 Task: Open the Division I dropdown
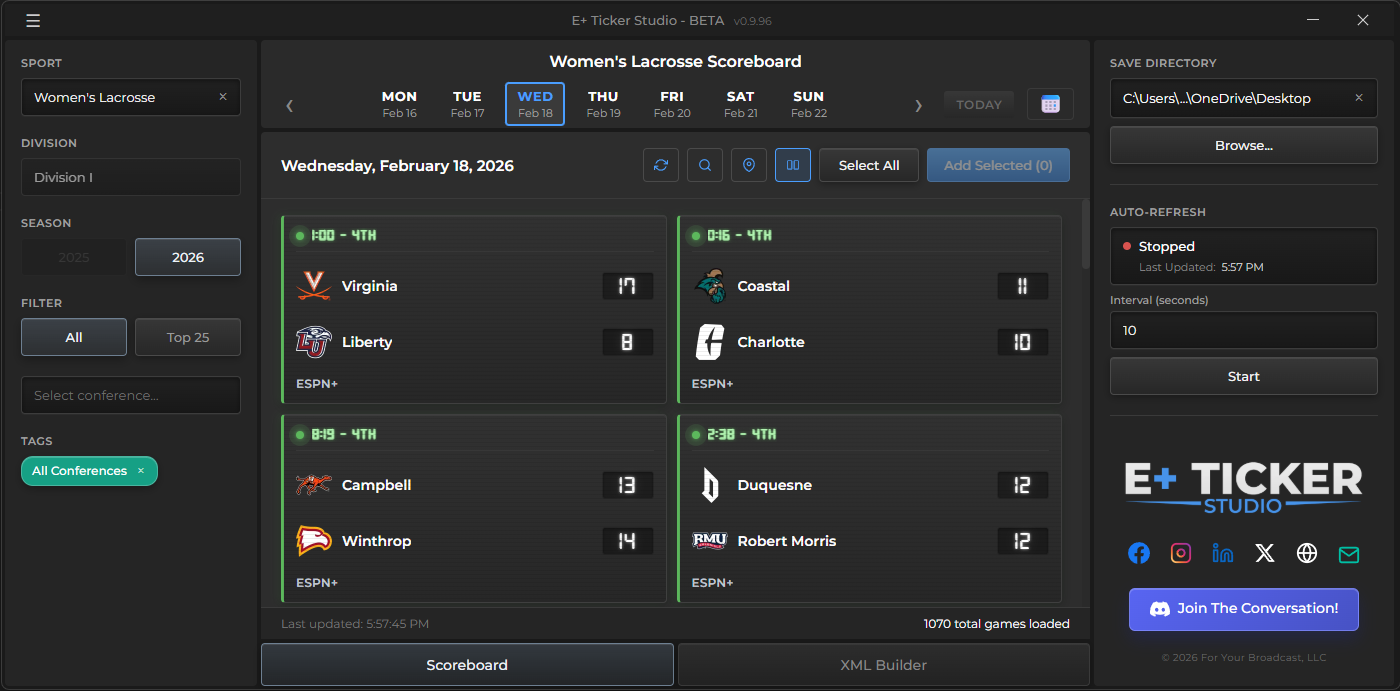click(131, 177)
